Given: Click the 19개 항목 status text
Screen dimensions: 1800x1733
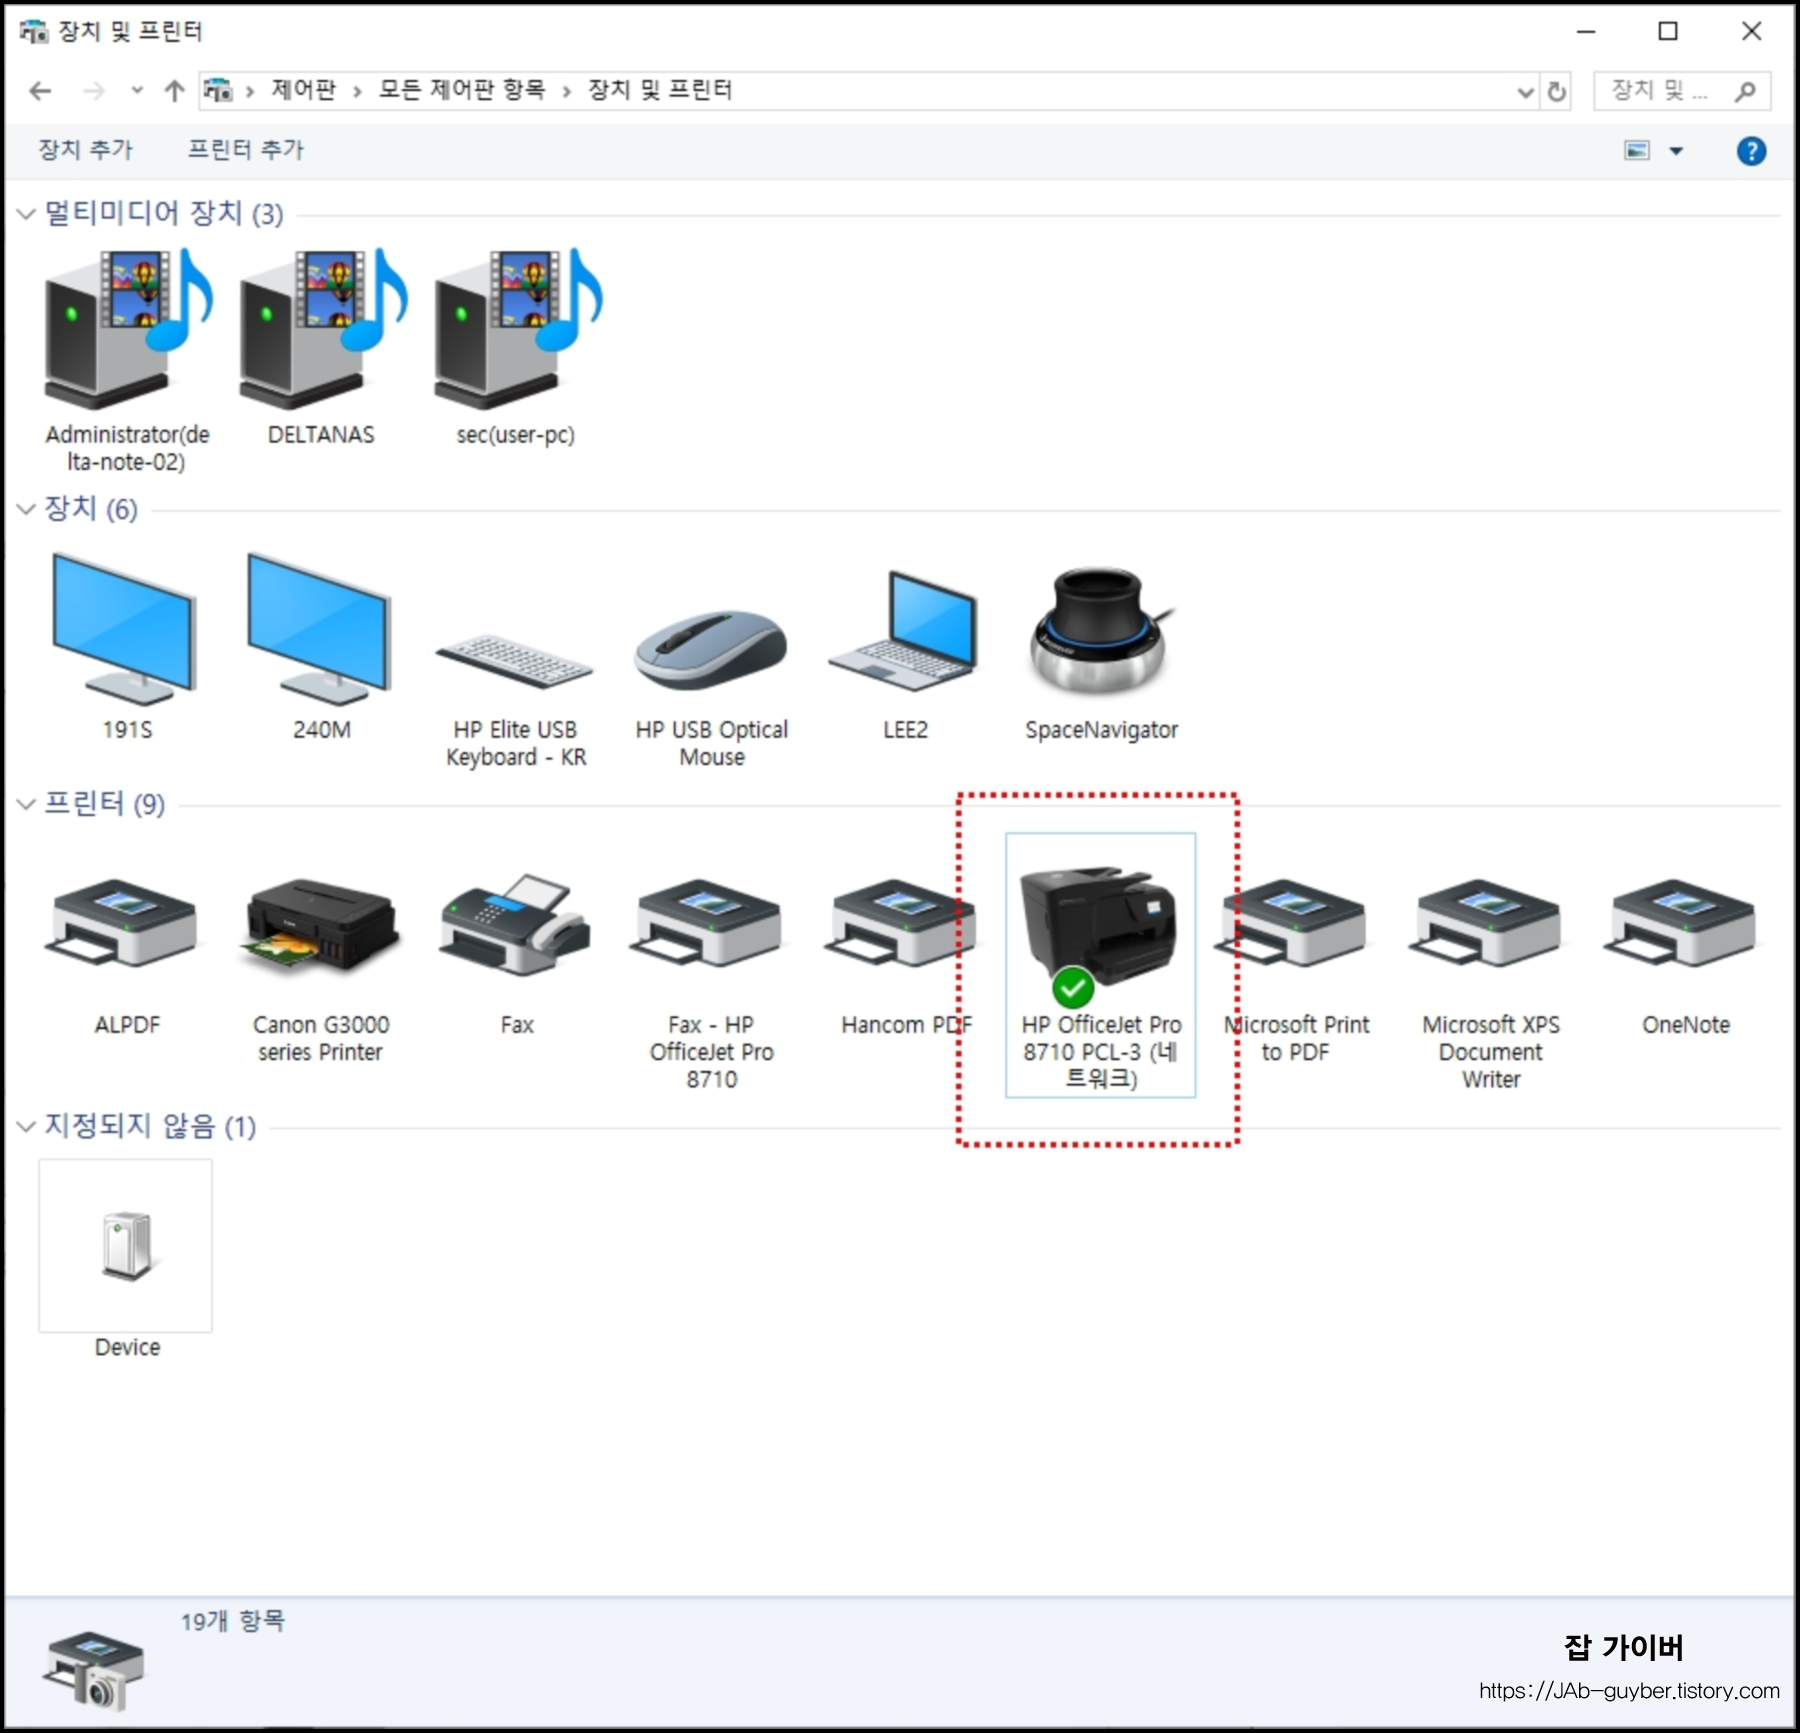Looking at the screenshot, I should [232, 1621].
